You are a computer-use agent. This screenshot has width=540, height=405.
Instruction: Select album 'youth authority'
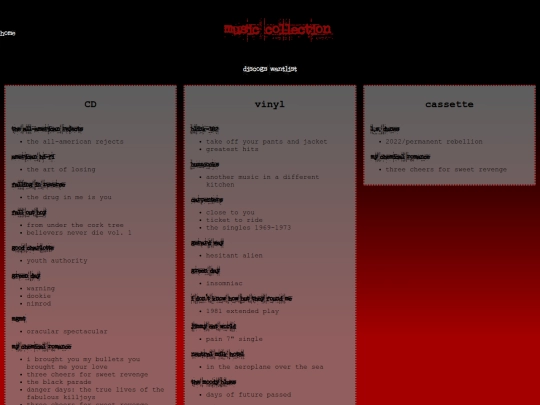click(57, 261)
